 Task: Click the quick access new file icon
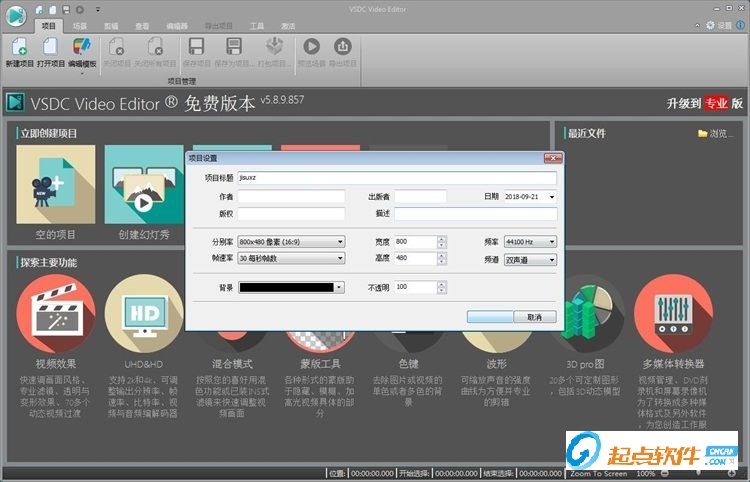click(39, 10)
